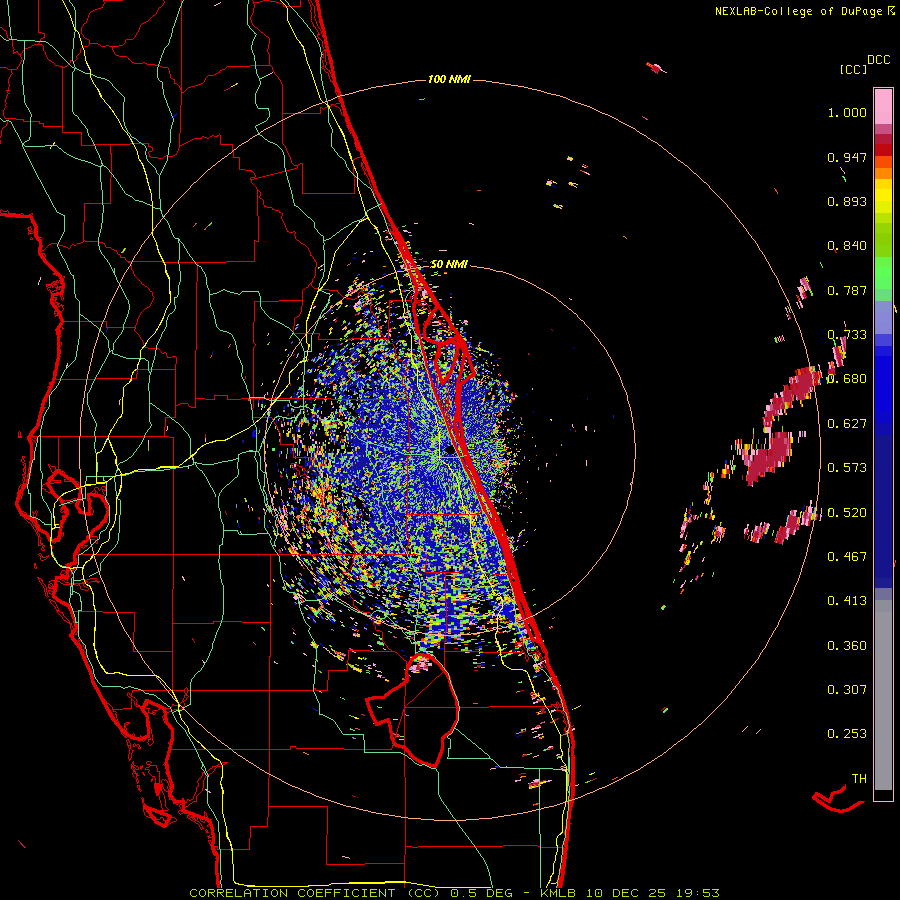Click the 0.947 scale value
Image resolution: width=900 pixels, height=900 pixels.
click(847, 157)
